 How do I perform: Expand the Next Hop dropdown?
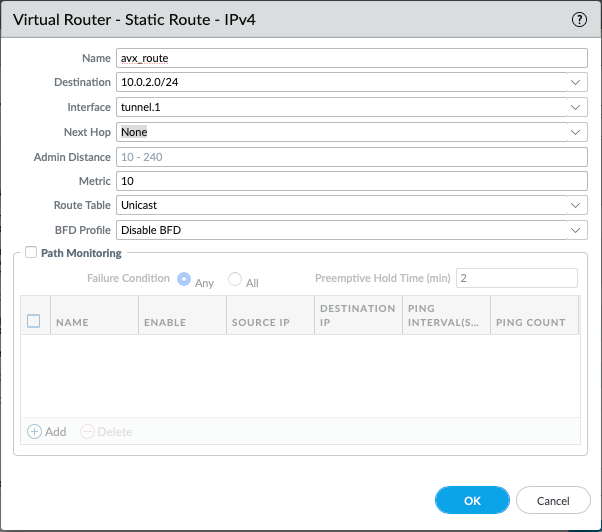click(x=575, y=132)
